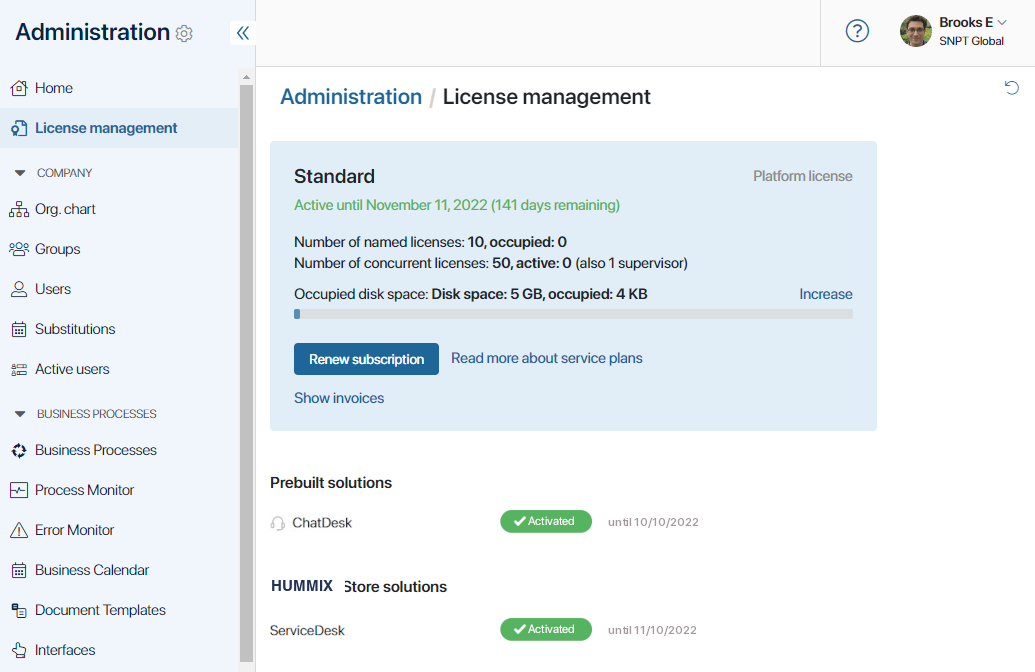Go to Administration breadcrumb link
This screenshot has width=1035, height=672.
click(x=351, y=97)
